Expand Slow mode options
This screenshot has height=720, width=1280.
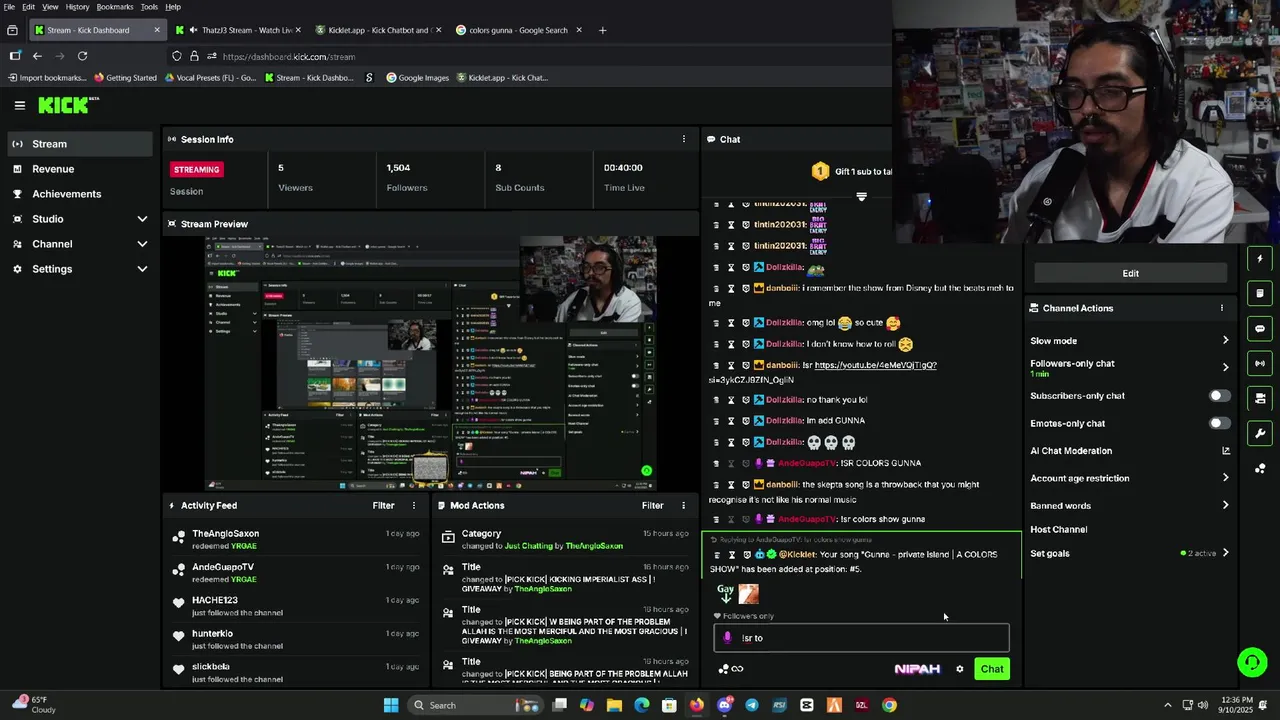pos(1225,341)
